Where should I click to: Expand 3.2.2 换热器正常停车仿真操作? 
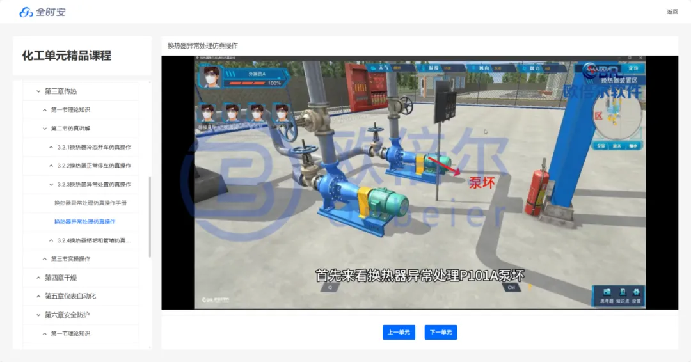pyautogui.click(x=51, y=166)
